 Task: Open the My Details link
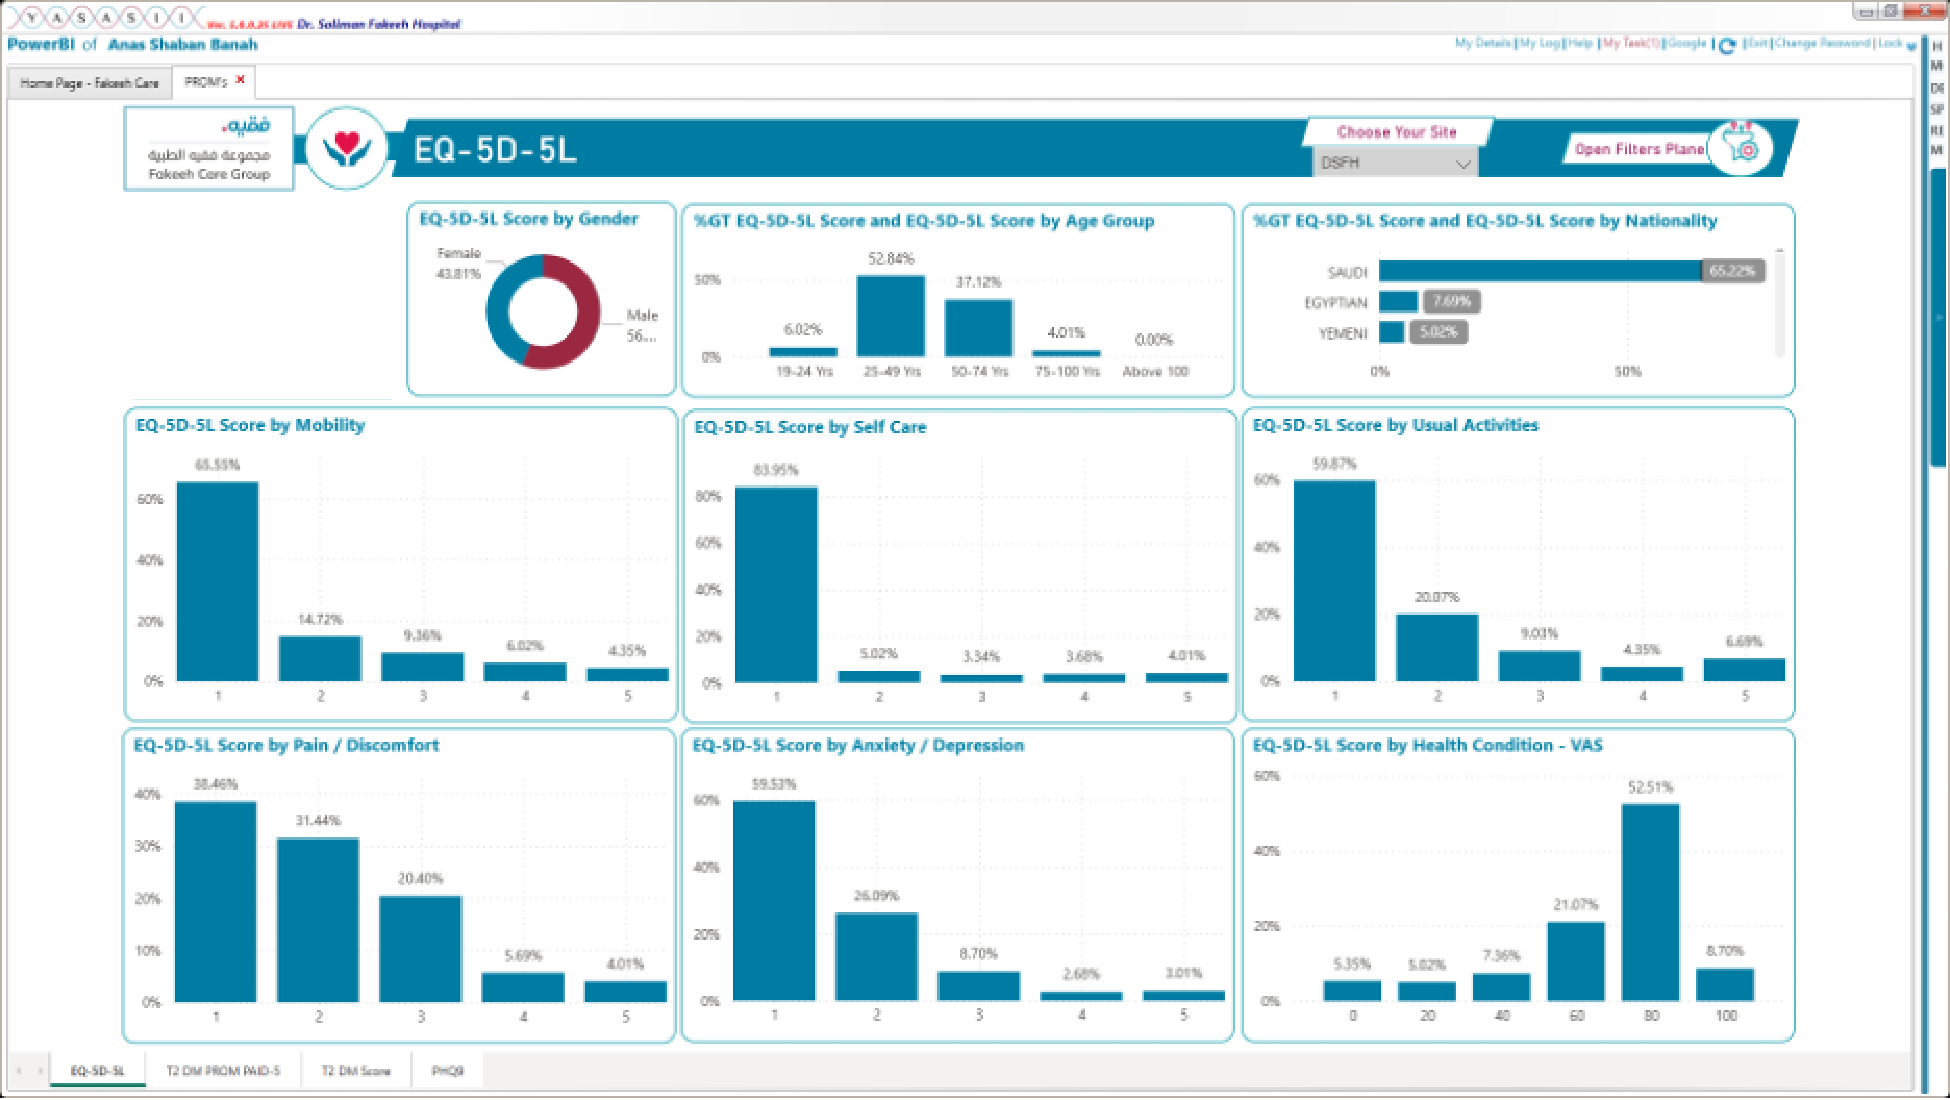(x=1482, y=43)
